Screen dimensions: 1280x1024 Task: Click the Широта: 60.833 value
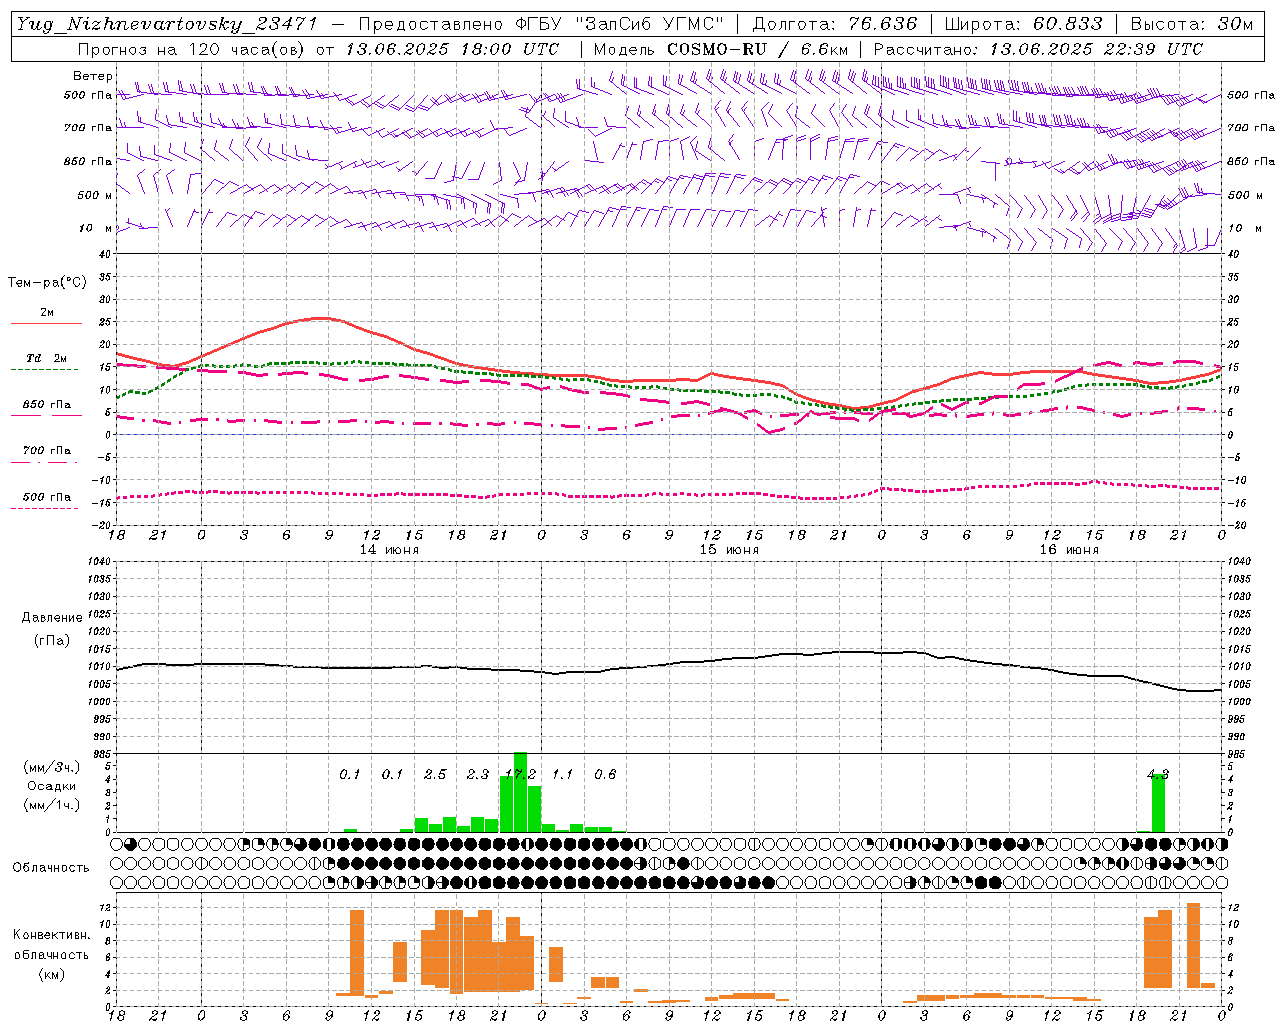pyautogui.click(x=1023, y=24)
